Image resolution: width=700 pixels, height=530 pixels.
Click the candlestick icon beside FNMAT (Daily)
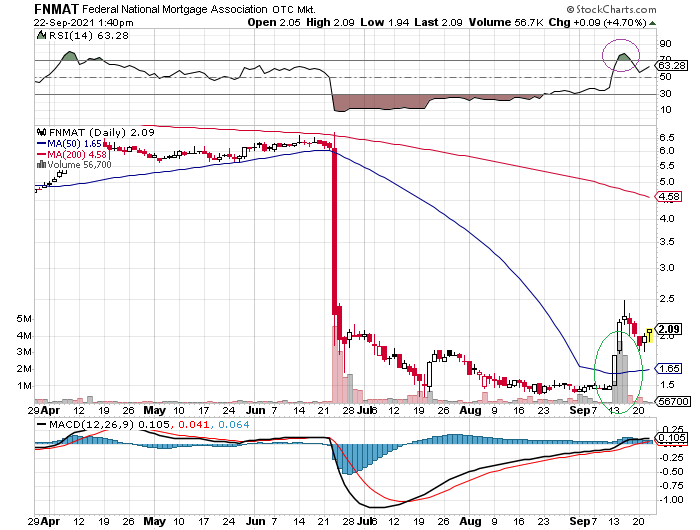(42, 132)
